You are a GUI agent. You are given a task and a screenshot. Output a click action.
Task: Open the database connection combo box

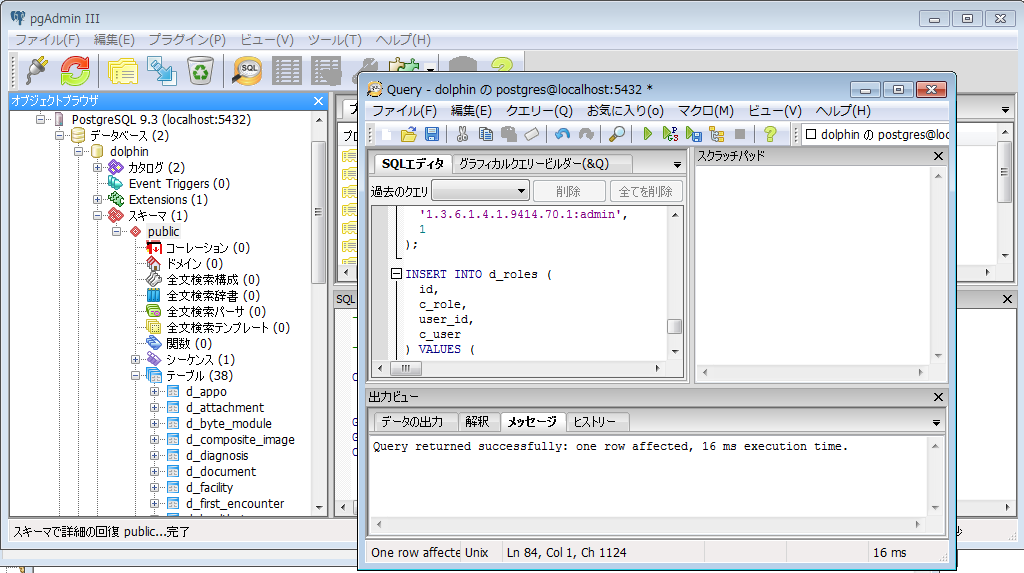875,135
